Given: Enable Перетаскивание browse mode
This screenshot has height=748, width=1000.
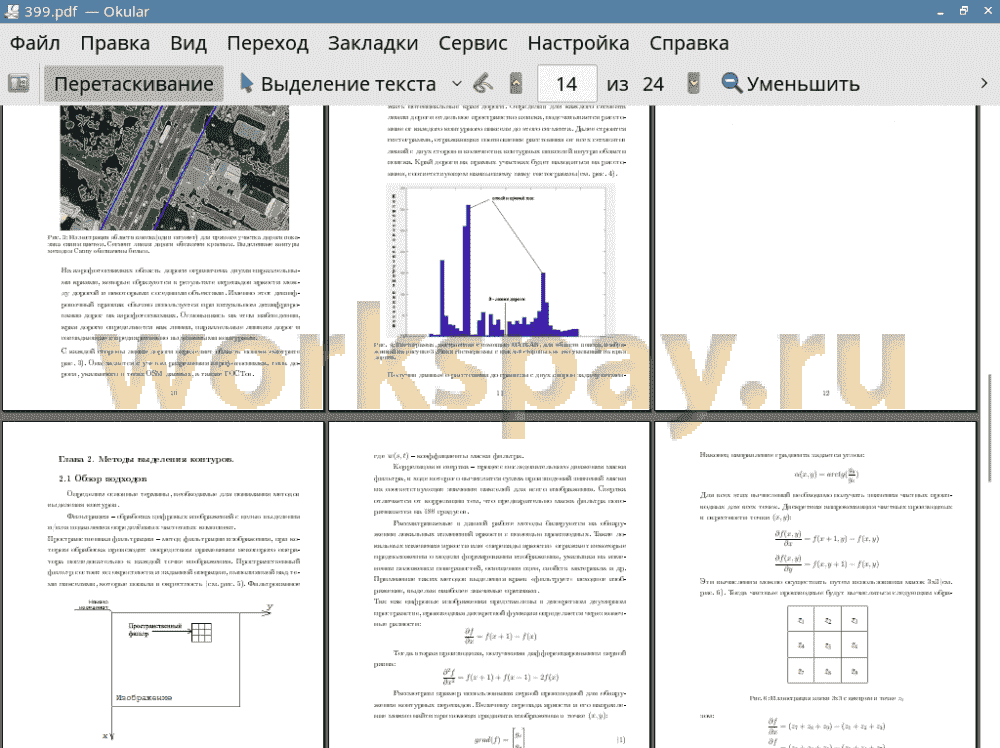Looking at the screenshot, I should coord(134,84).
